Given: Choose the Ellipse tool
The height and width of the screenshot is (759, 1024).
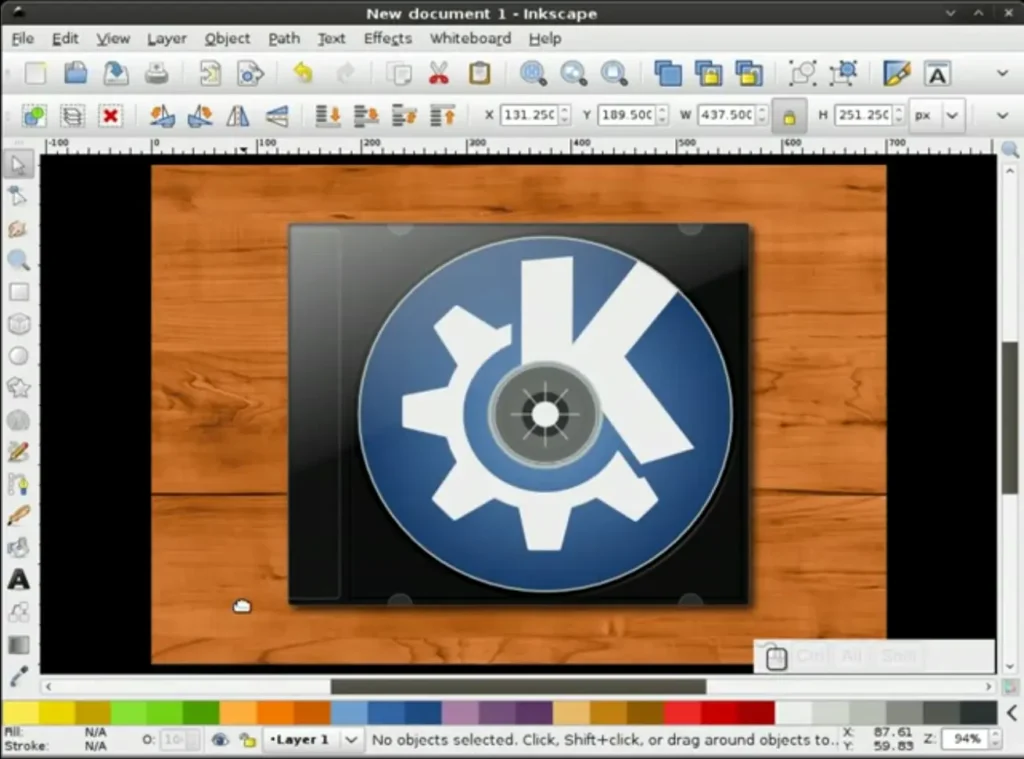Looking at the screenshot, I should tap(18, 356).
